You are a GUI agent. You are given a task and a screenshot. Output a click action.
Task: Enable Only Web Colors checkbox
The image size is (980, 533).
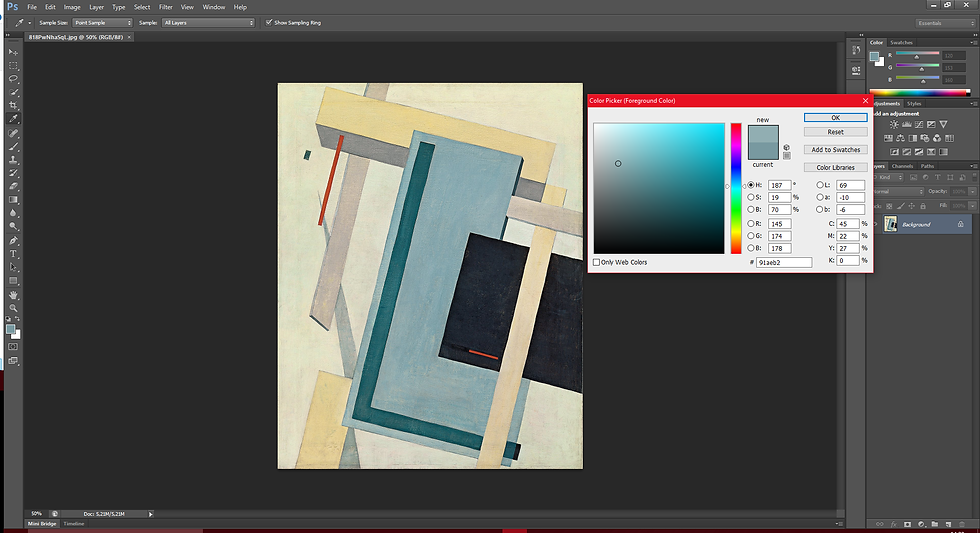click(596, 262)
